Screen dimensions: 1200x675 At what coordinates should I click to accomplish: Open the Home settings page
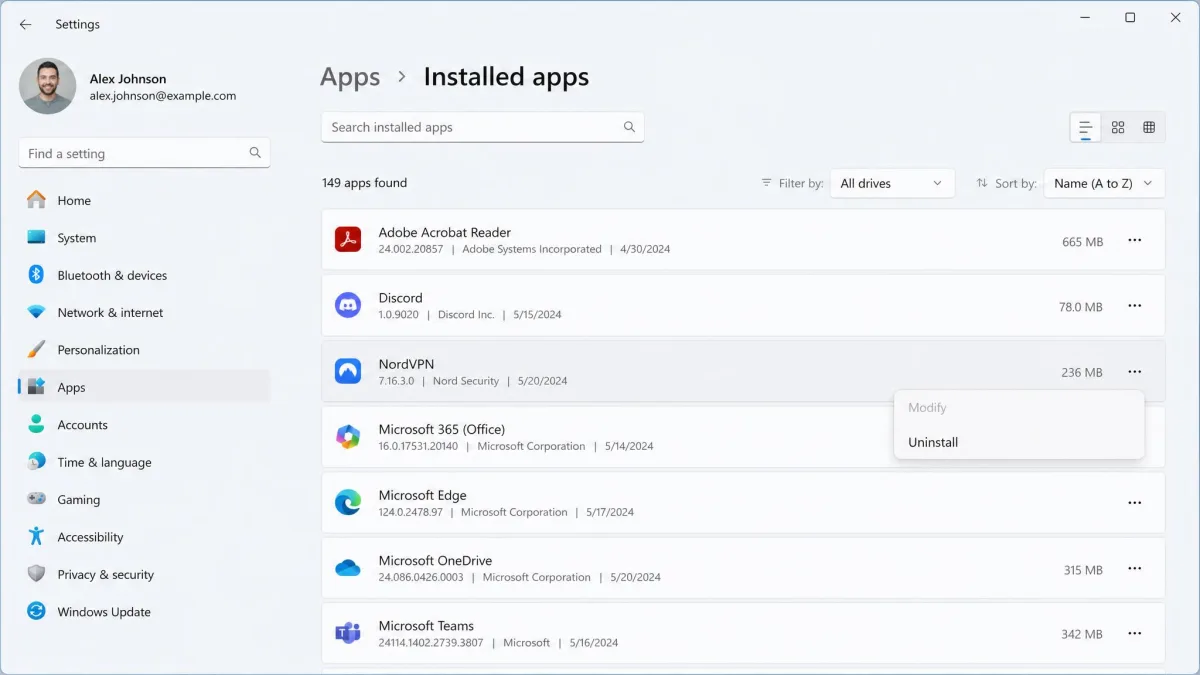click(x=144, y=200)
